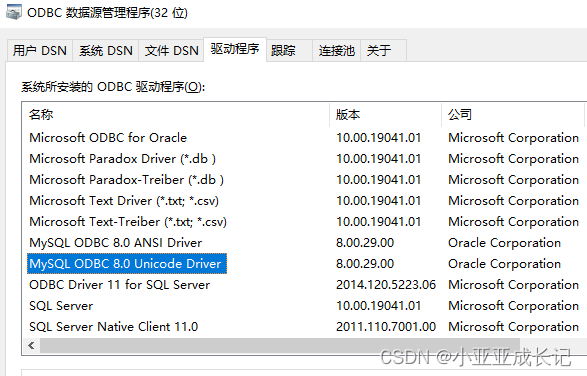Viewport: 587px width, 376px height.
Task: Sort by the 版本 column header
Action: pos(386,115)
